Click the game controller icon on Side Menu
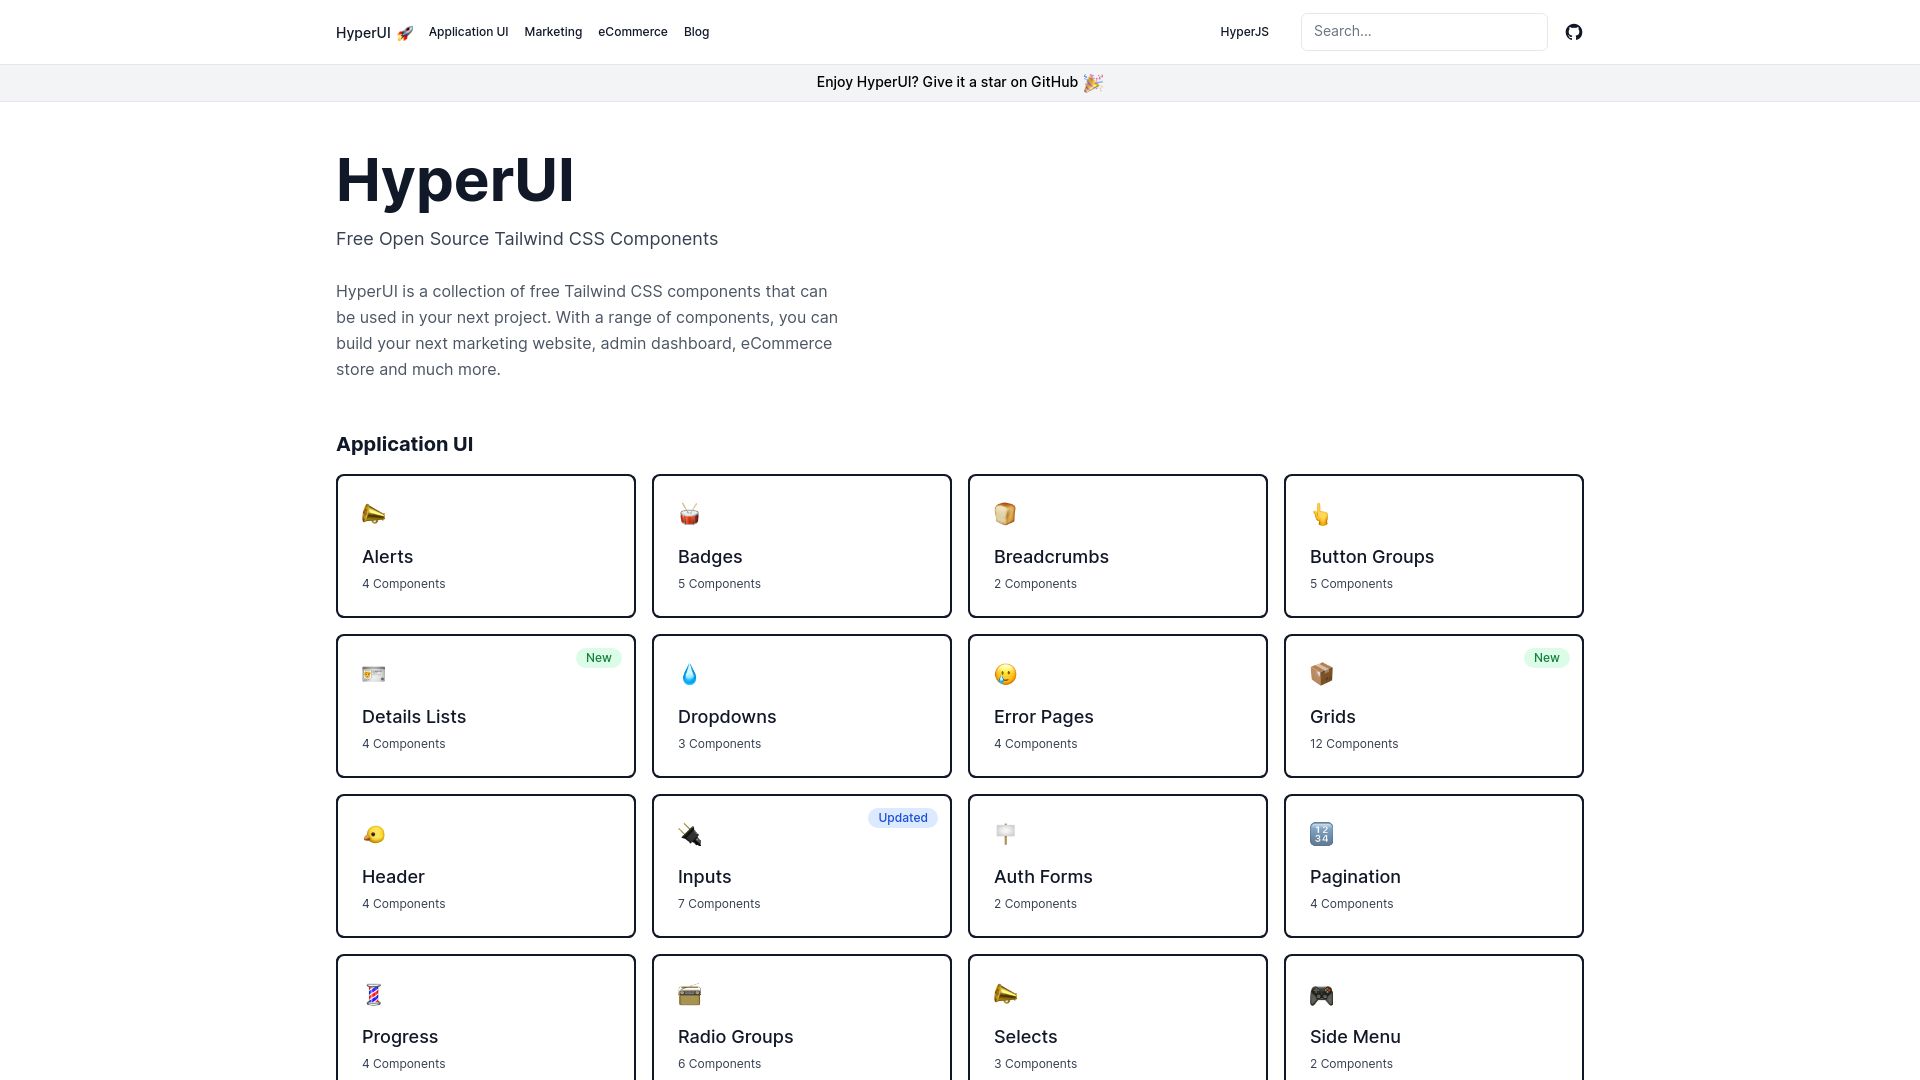The image size is (1920, 1080). tap(1321, 994)
